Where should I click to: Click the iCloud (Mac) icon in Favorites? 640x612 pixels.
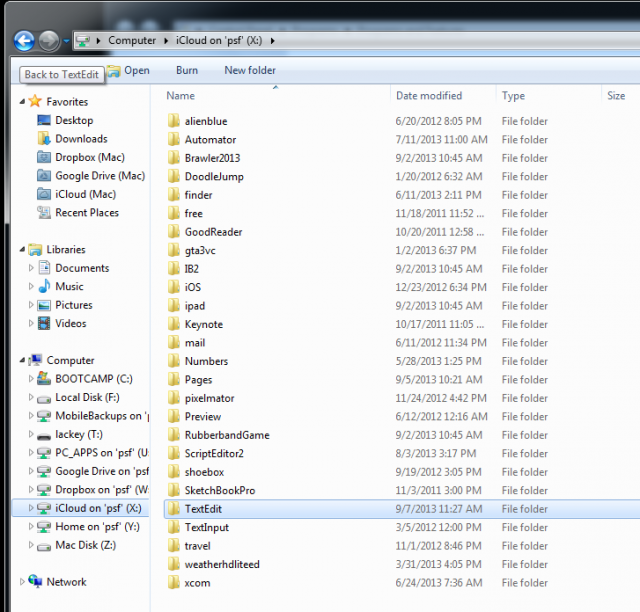44,194
